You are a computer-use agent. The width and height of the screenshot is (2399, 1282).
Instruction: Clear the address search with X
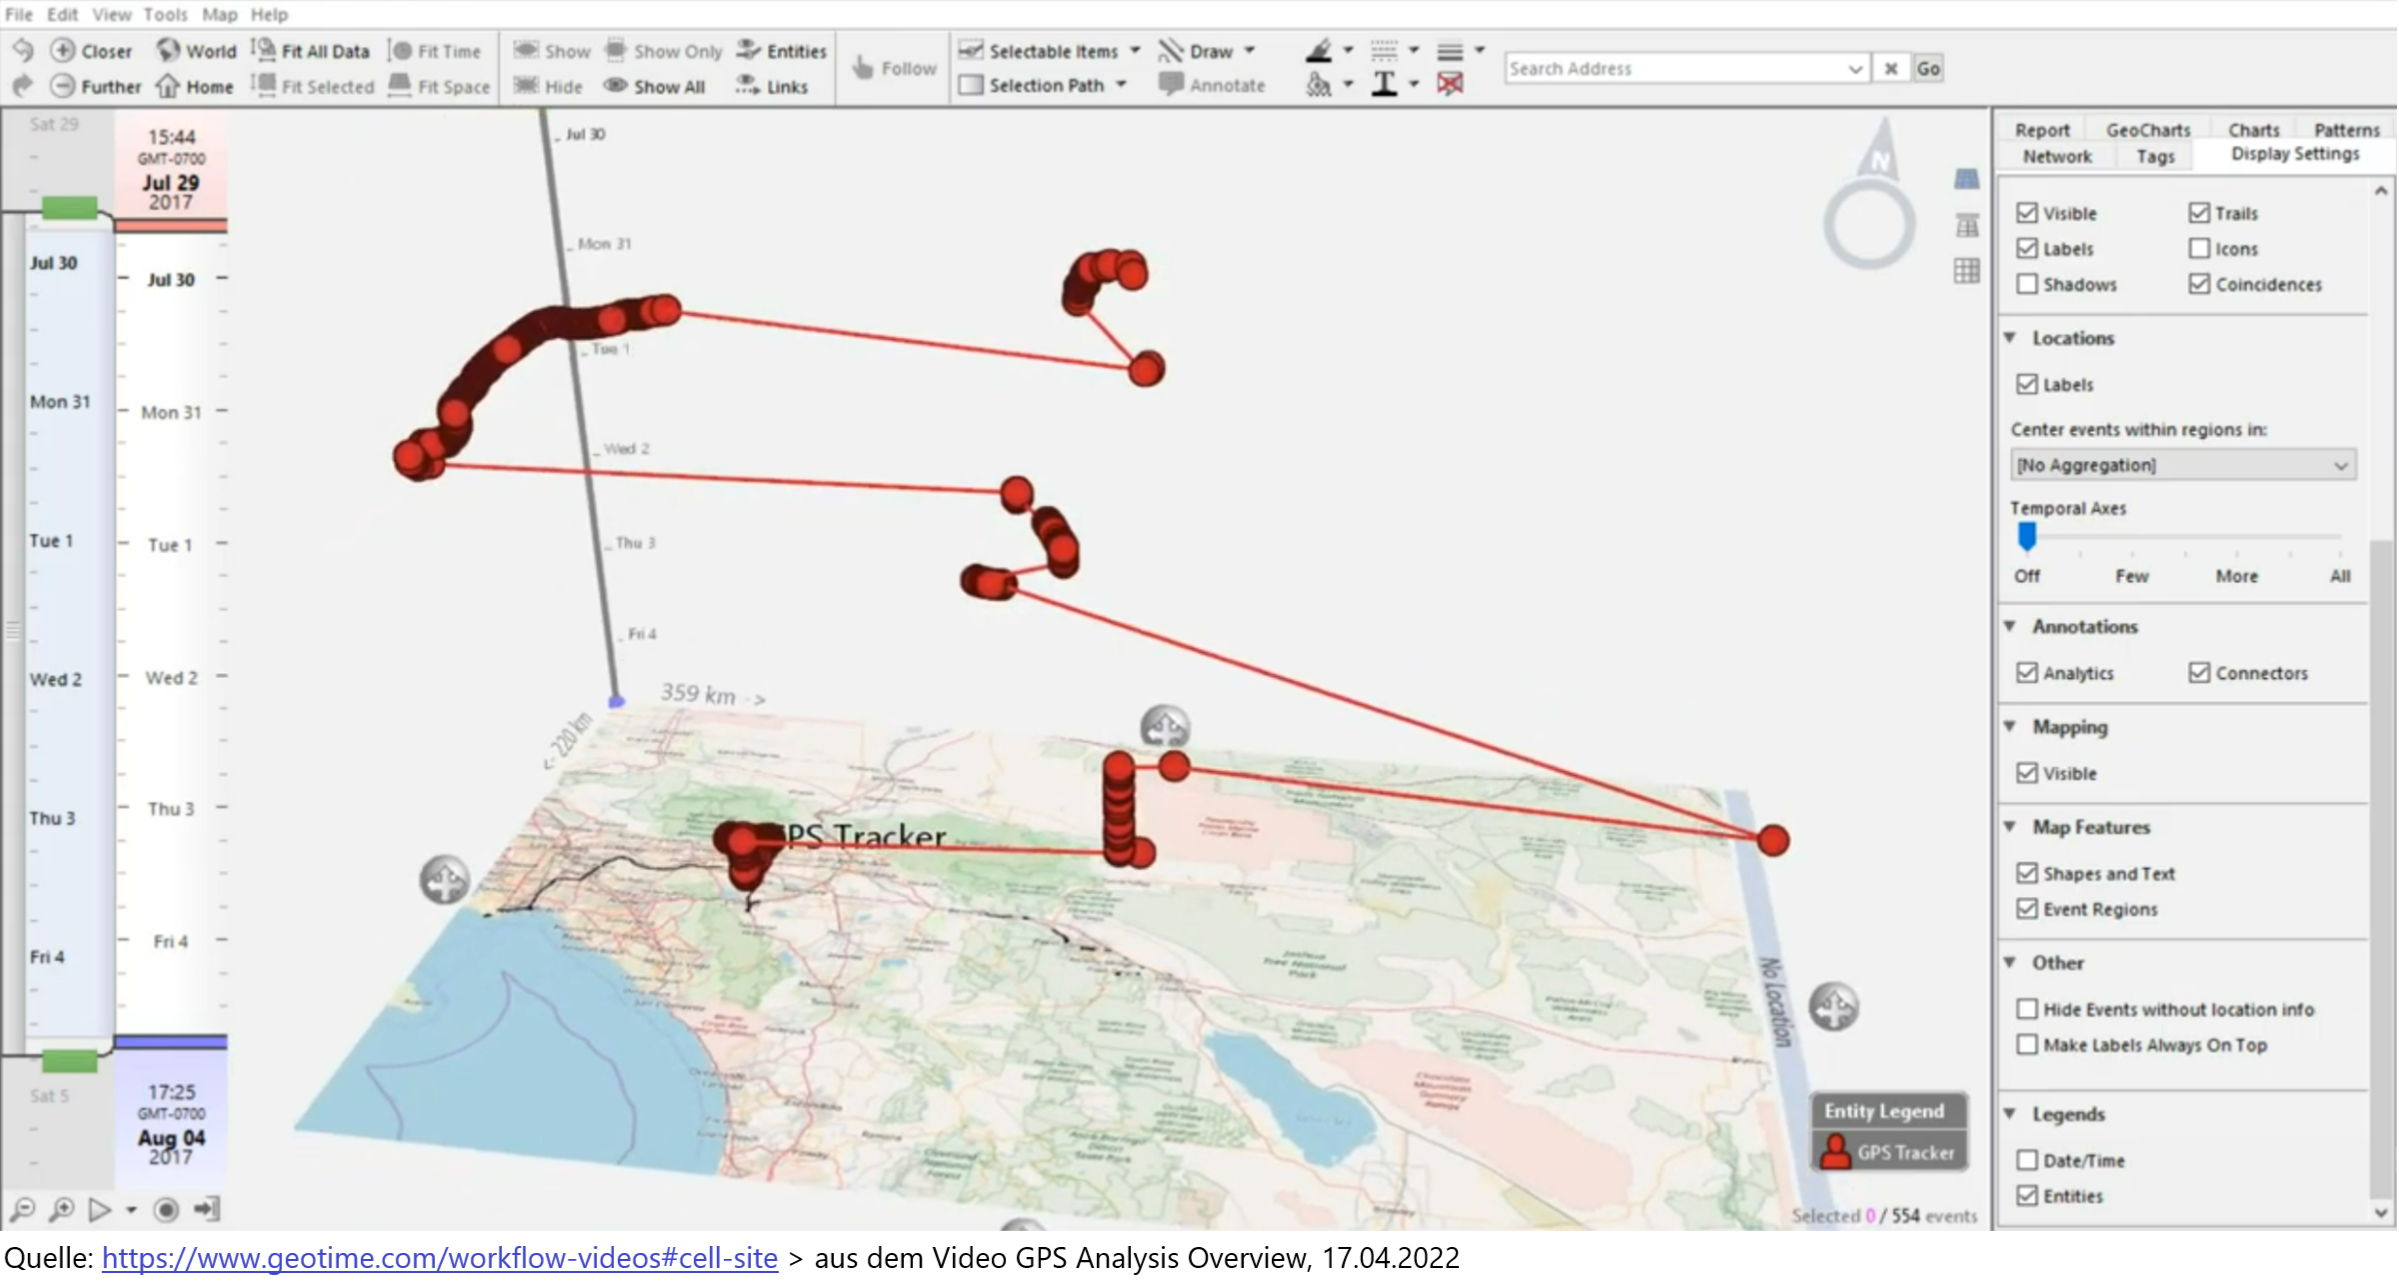(x=1890, y=68)
